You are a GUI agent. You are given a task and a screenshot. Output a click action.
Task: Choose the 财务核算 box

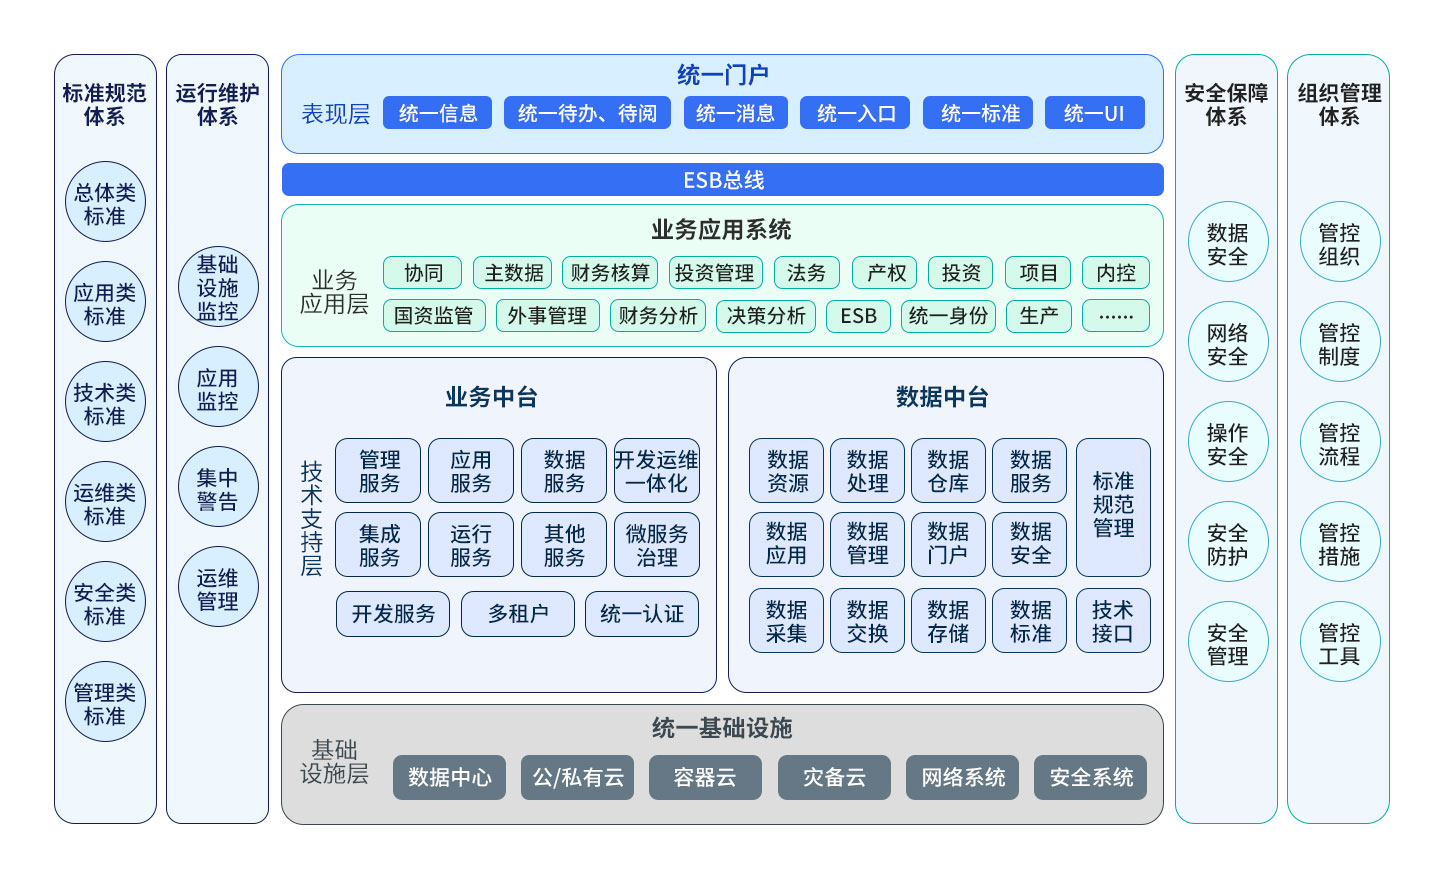pyautogui.click(x=609, y=273)
